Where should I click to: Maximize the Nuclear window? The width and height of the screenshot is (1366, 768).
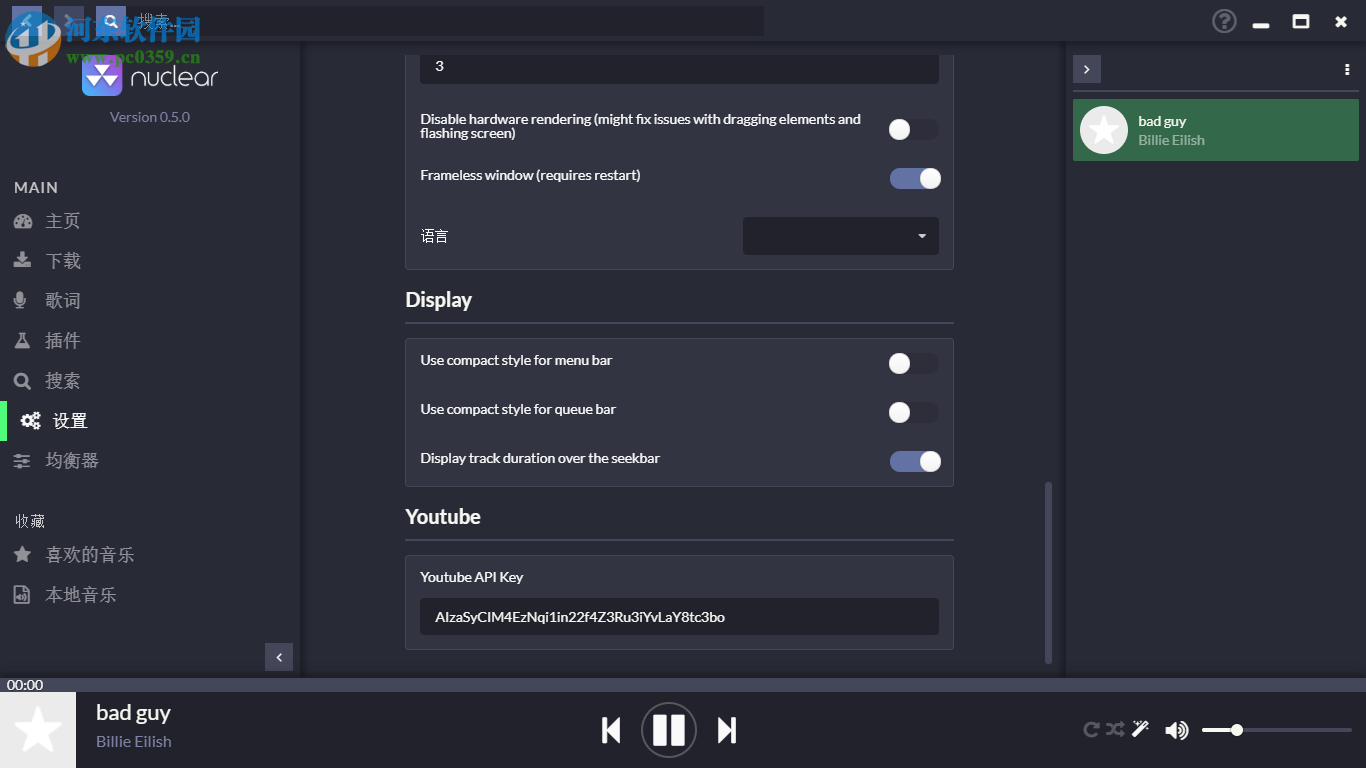[x=1301, y=21]
